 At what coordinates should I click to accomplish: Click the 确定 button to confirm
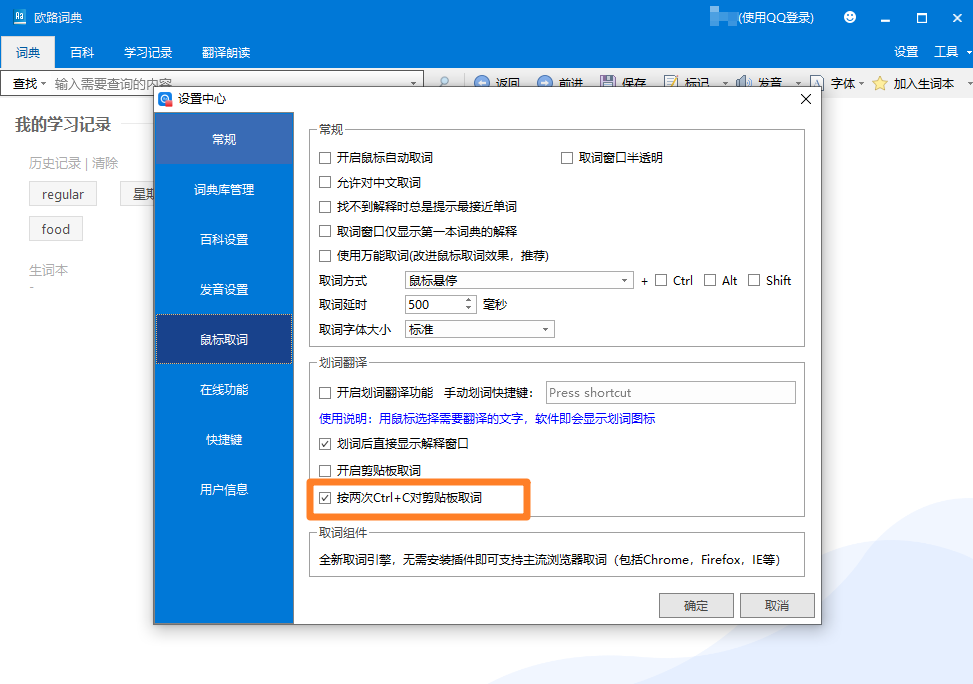[696, 605]
